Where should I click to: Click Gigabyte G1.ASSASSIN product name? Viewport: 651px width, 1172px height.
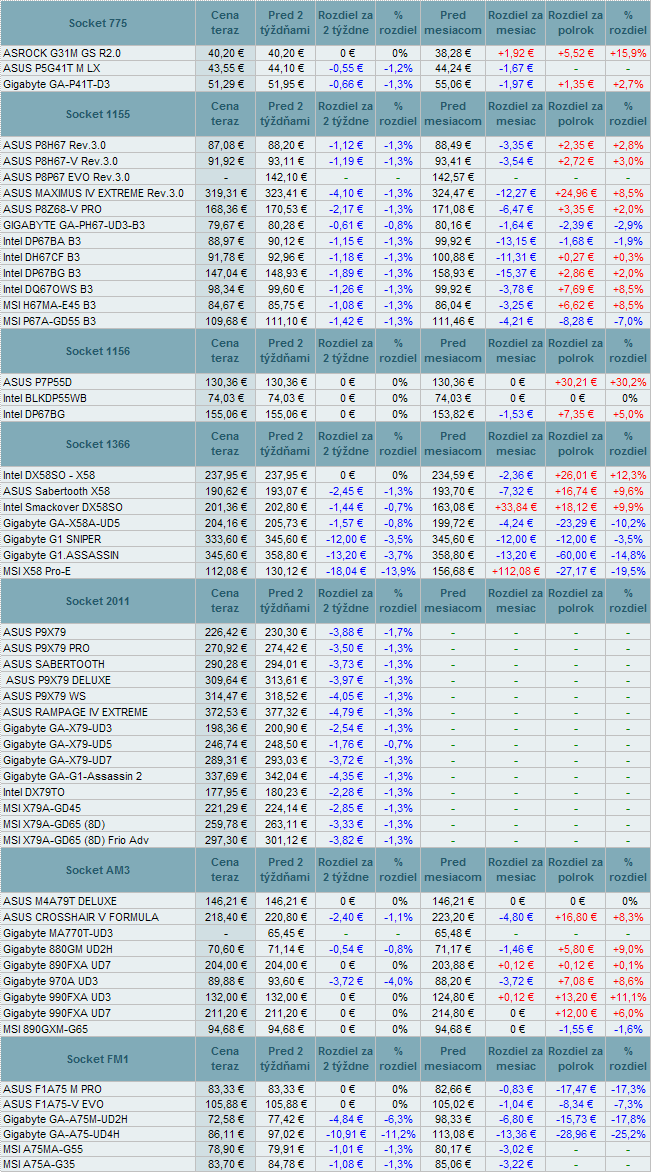point(61,555)
